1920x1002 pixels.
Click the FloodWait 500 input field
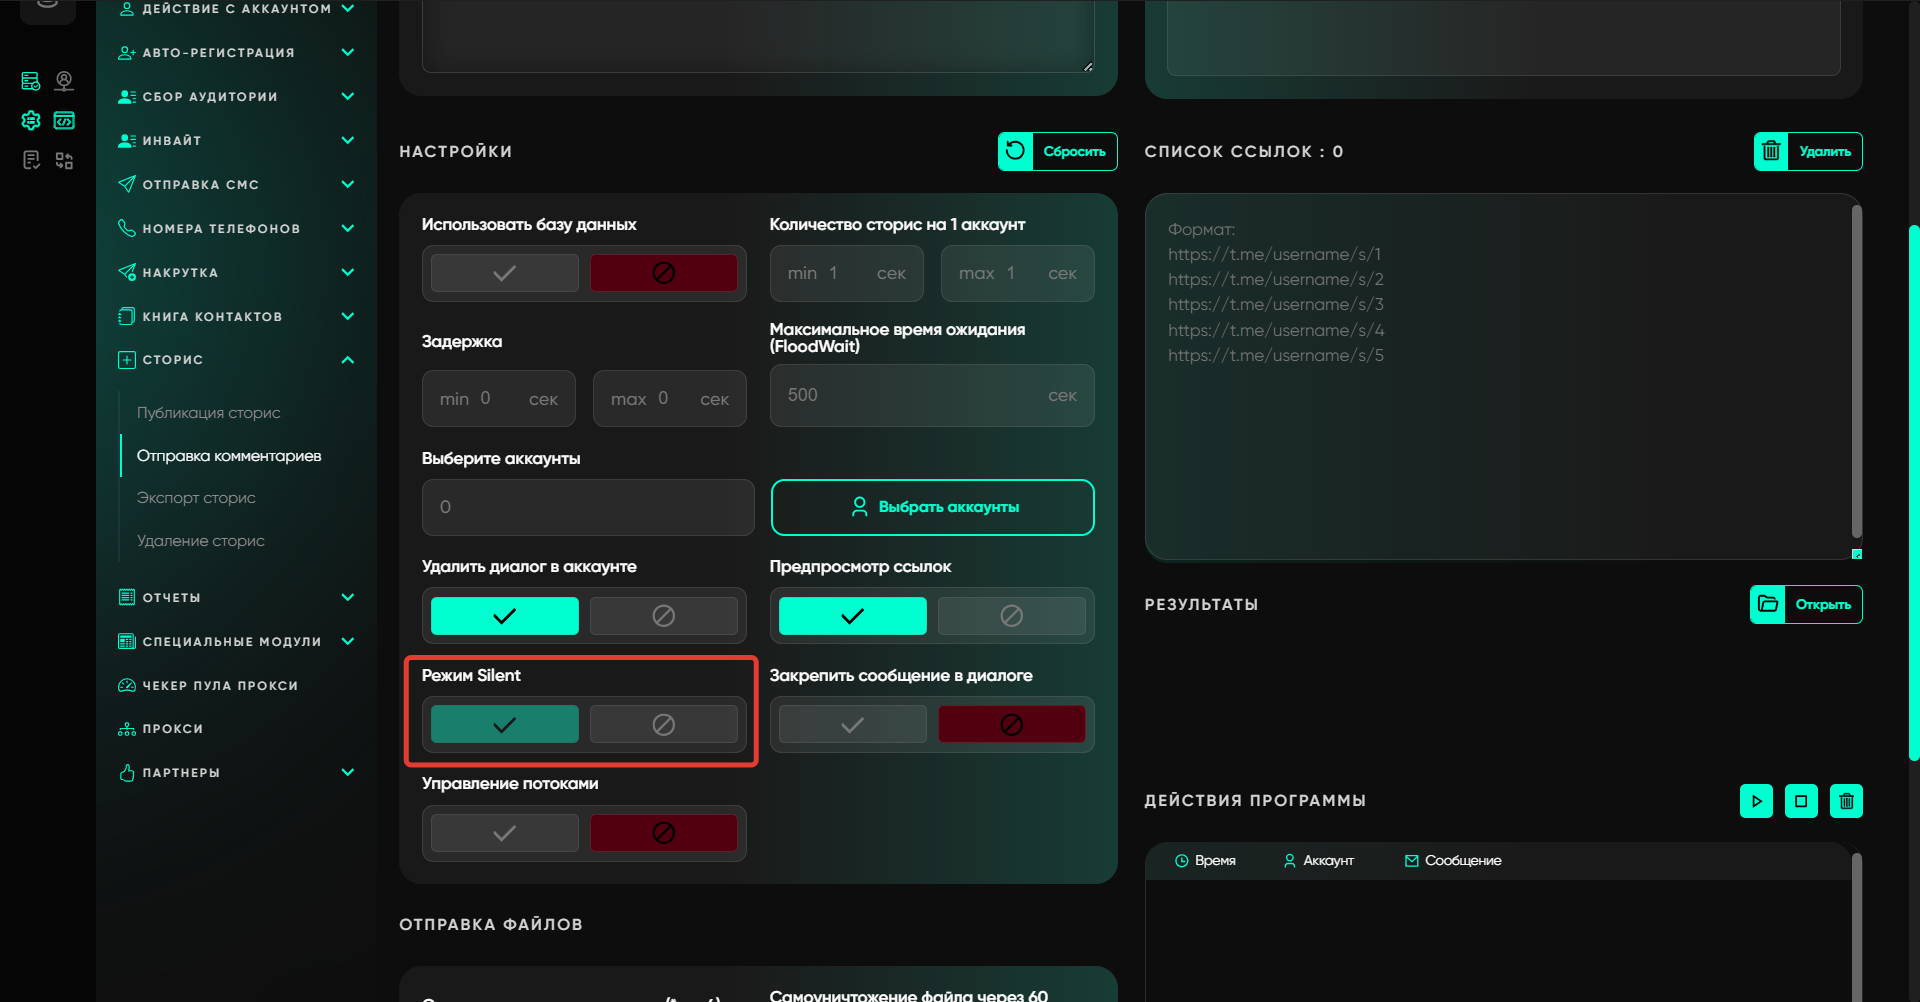[x=910, y=396]
